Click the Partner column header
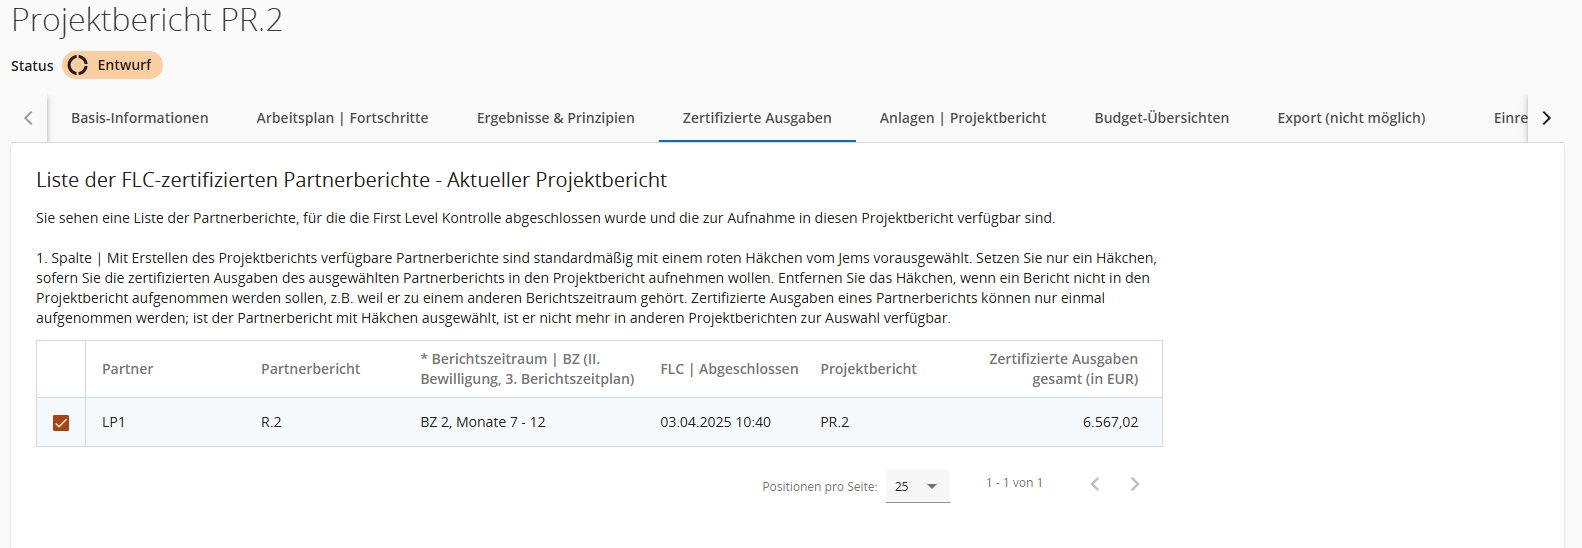The image size is (1582, 548). [x=128, y=369]
